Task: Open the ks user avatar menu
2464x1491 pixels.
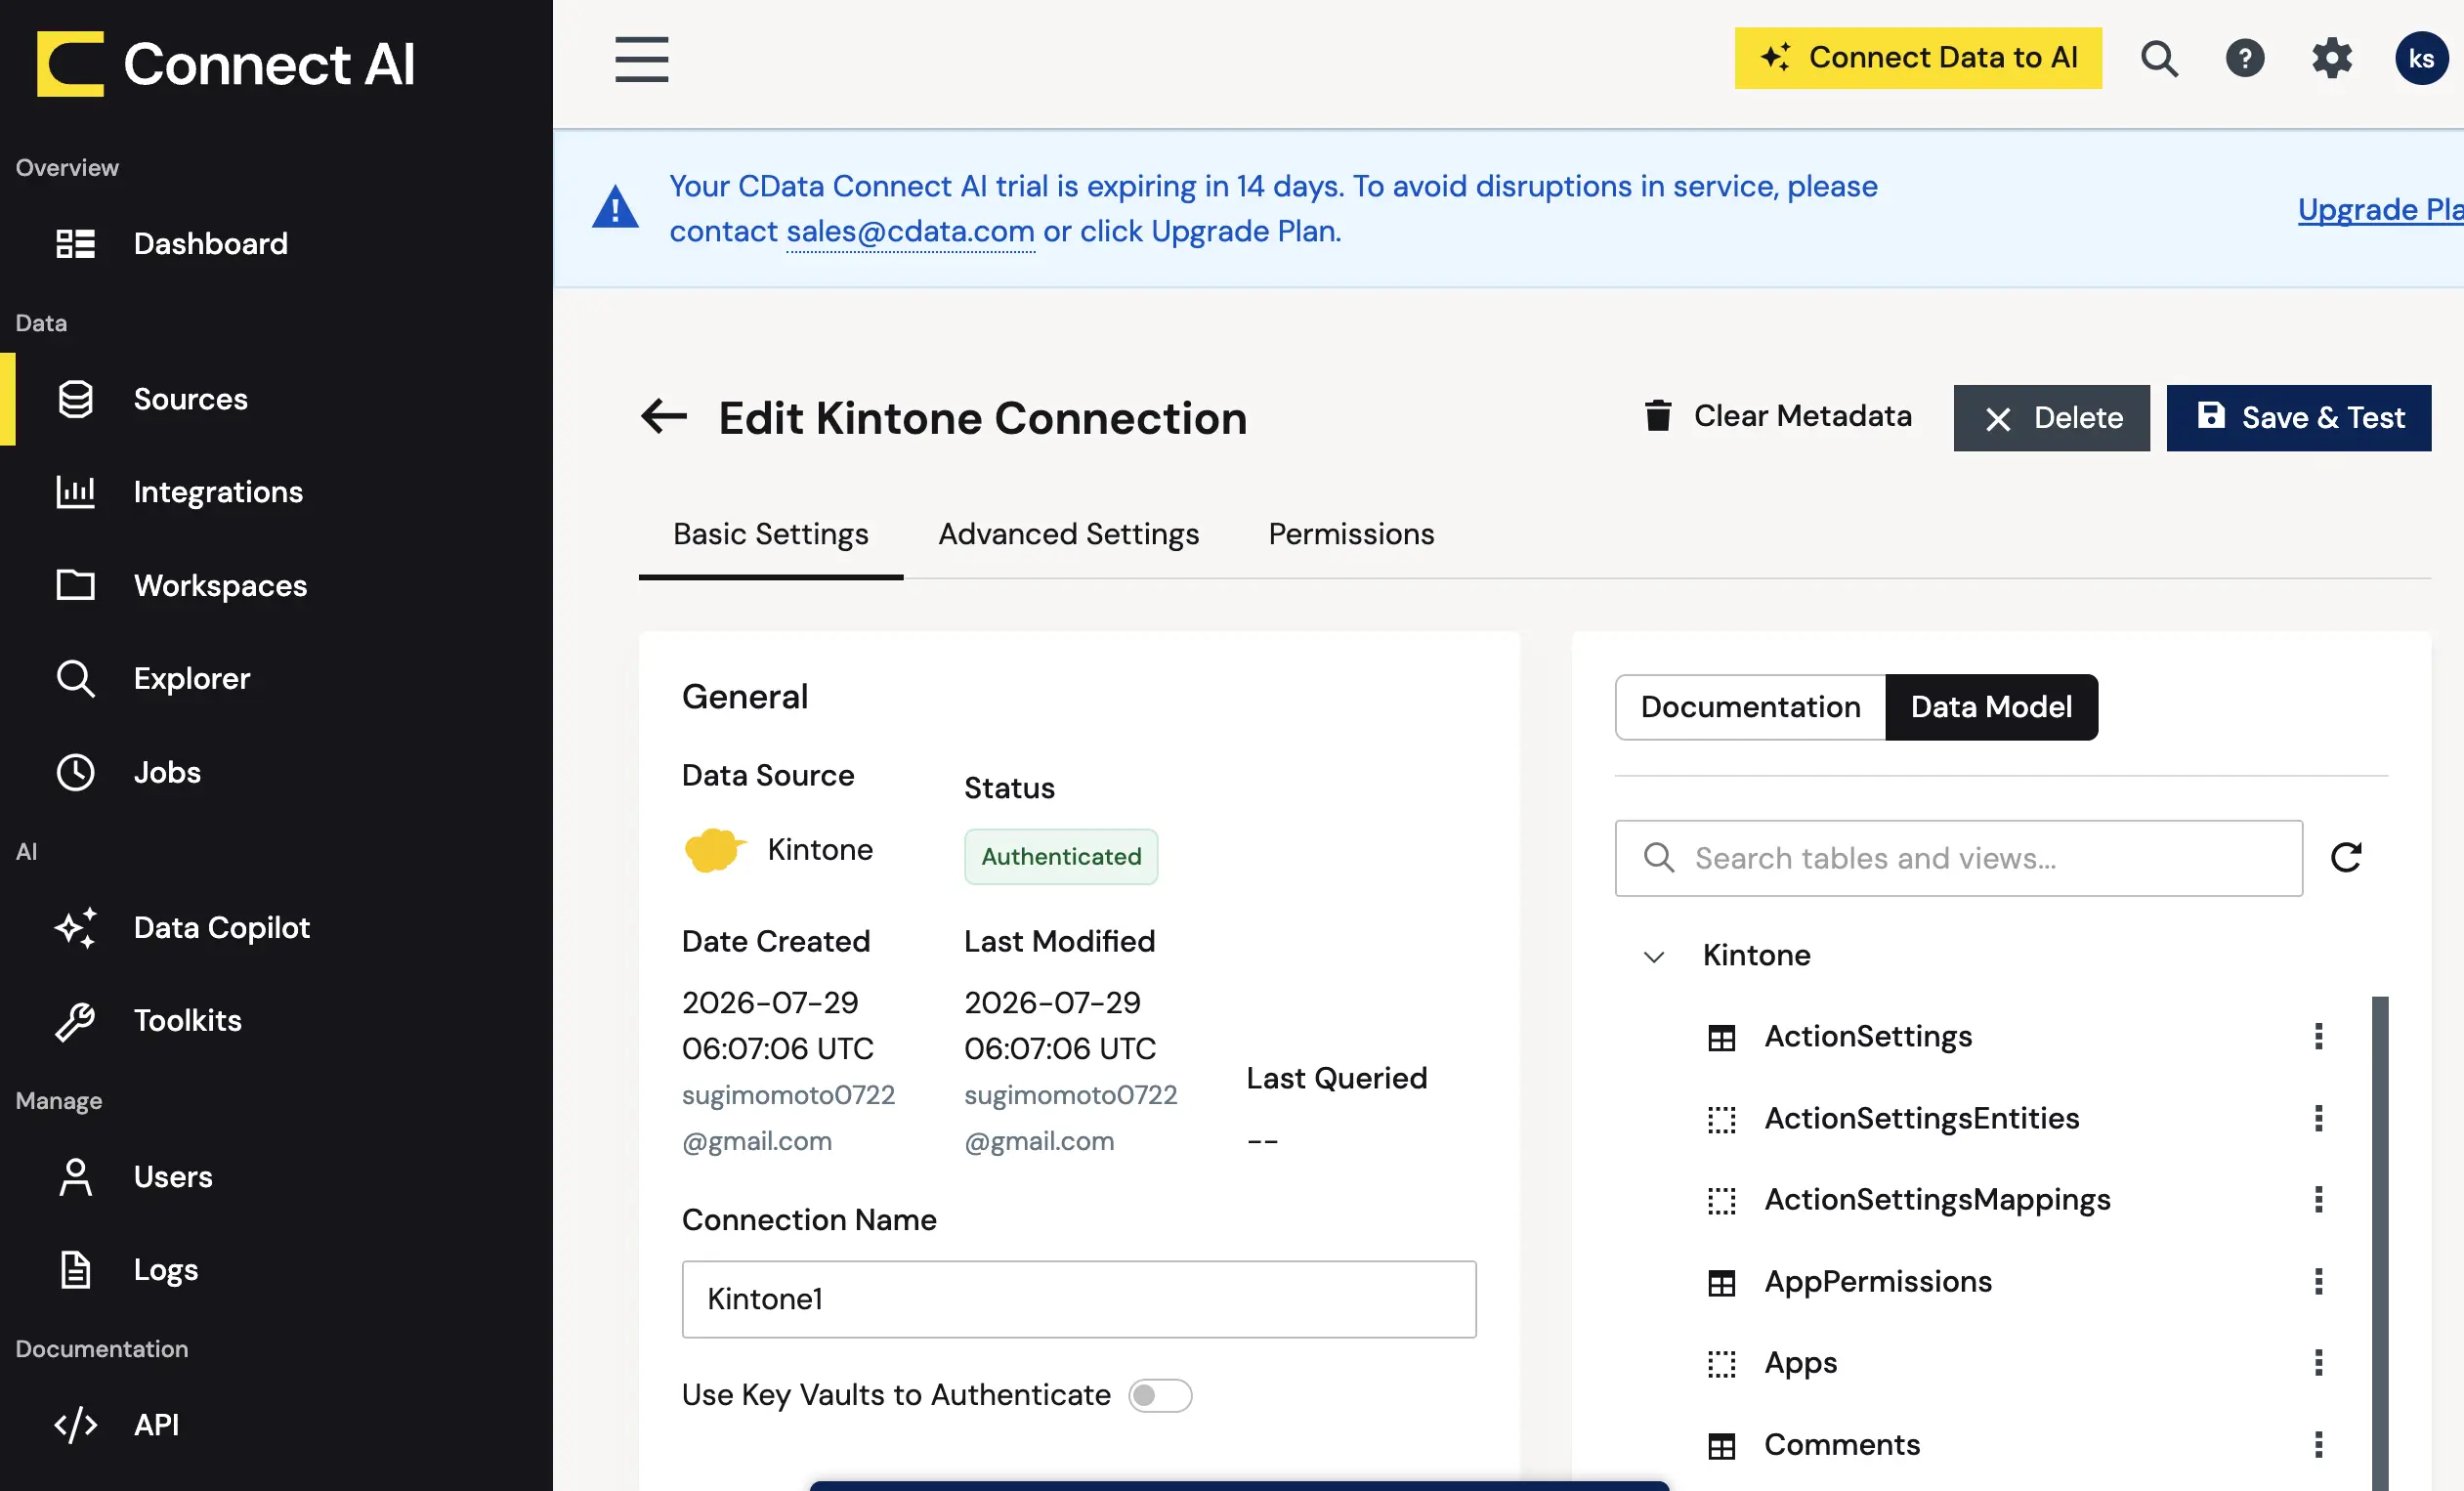Action: [x=2421, y=58]
